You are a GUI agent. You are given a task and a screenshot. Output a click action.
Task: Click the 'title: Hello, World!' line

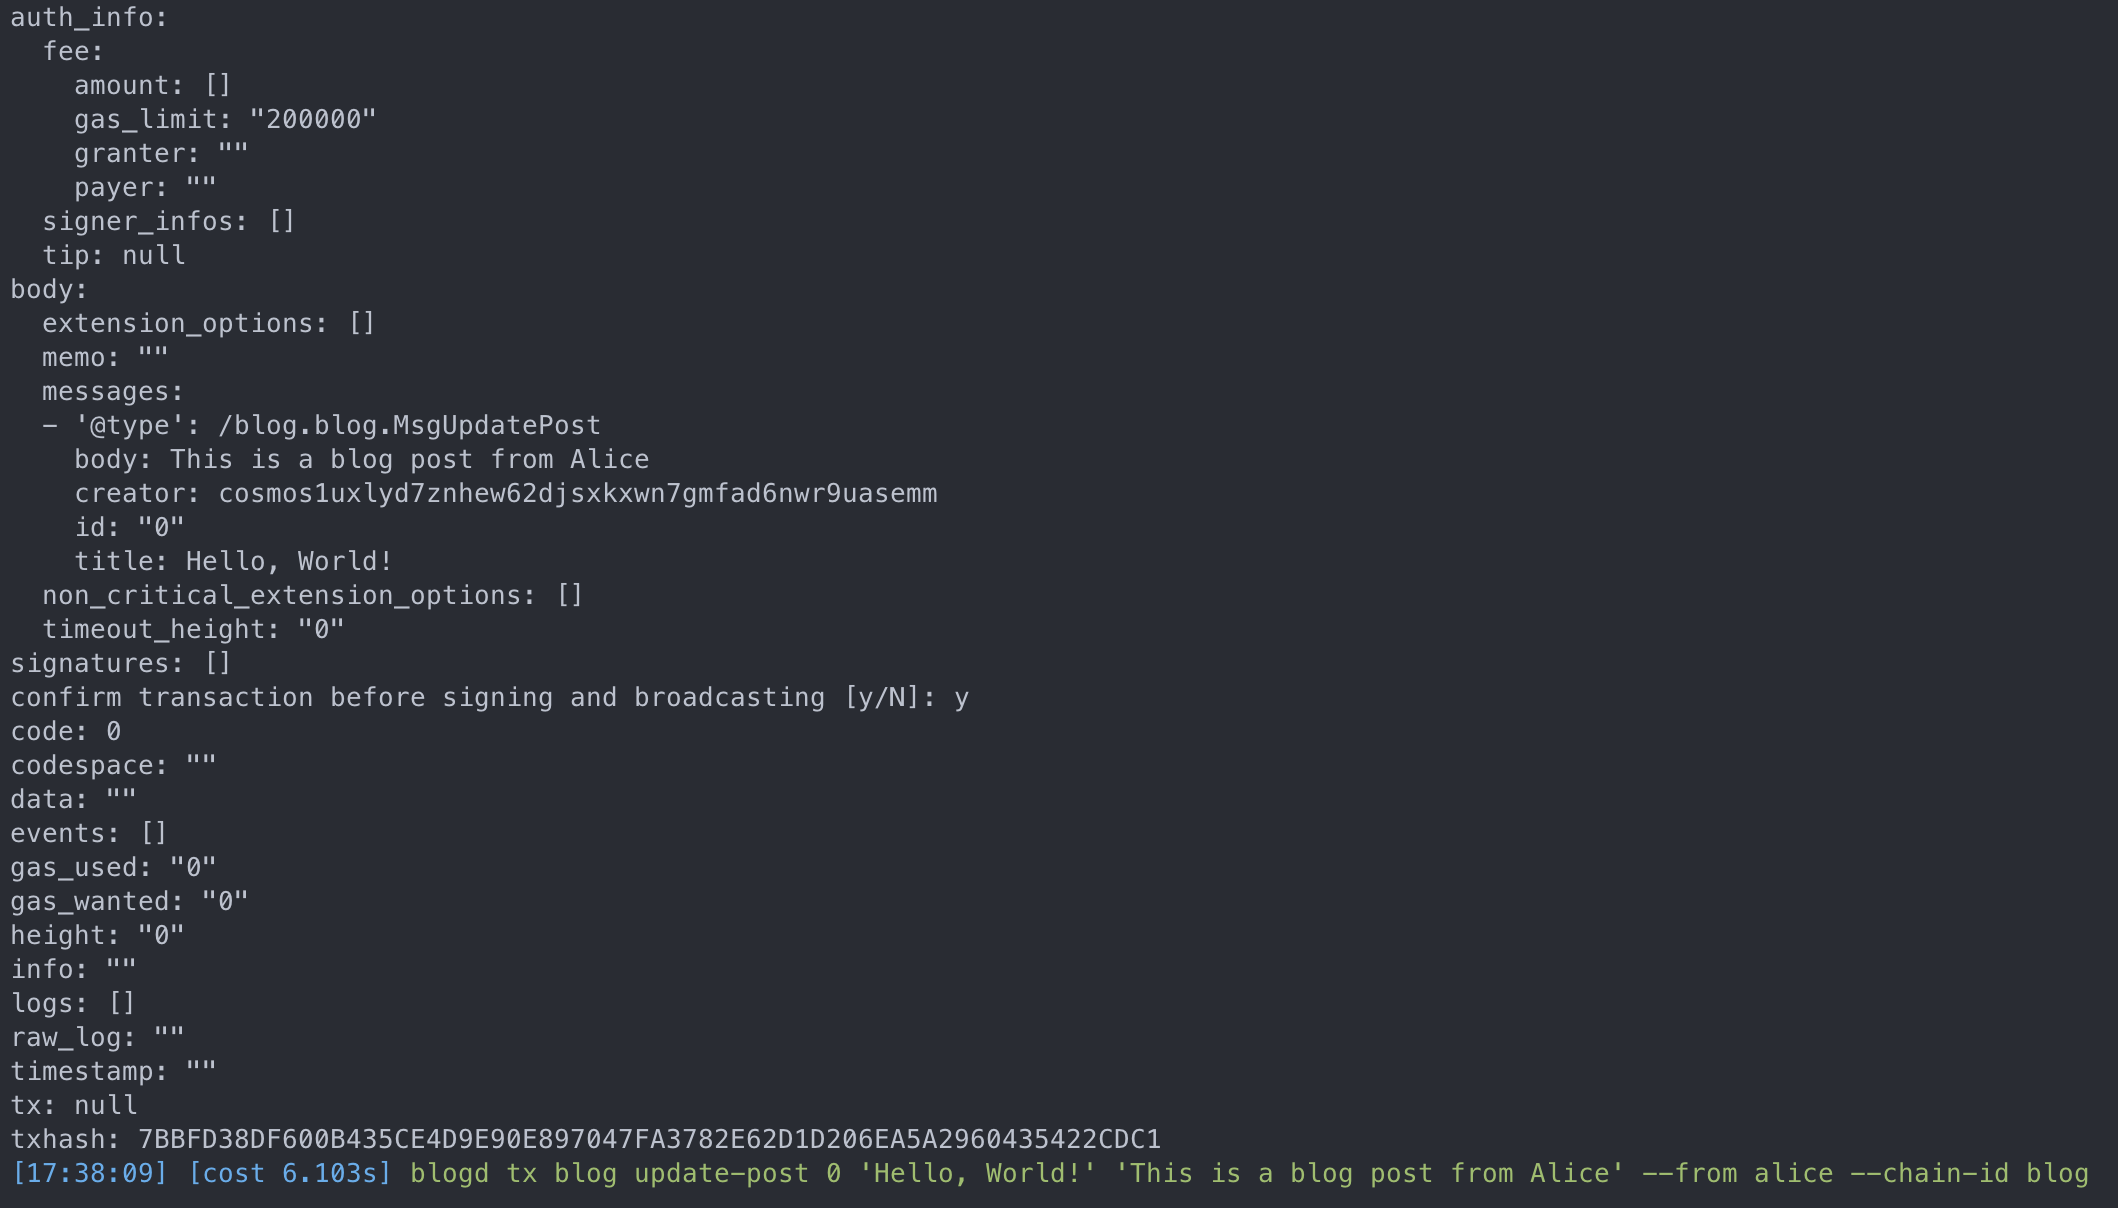[233, 561]
